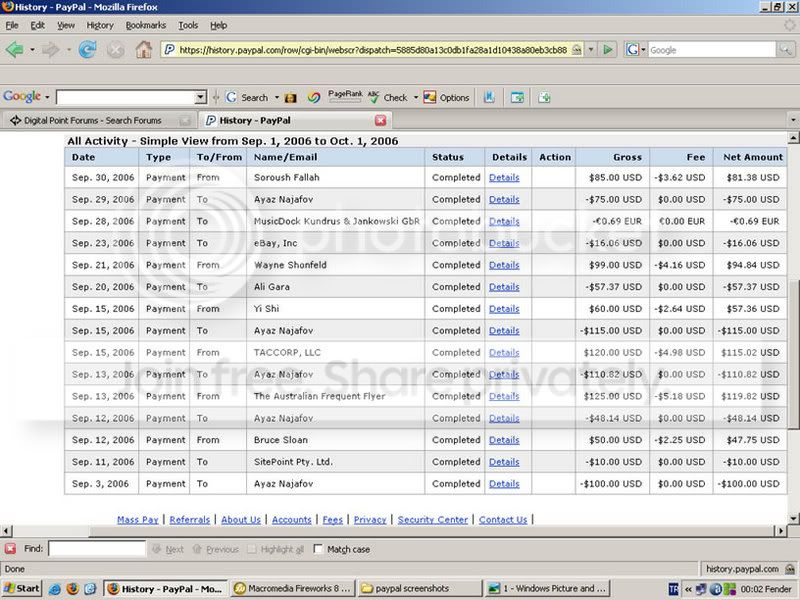
Task: Click the Firefox quick launch icon
Action: click(x=72, y=589)
